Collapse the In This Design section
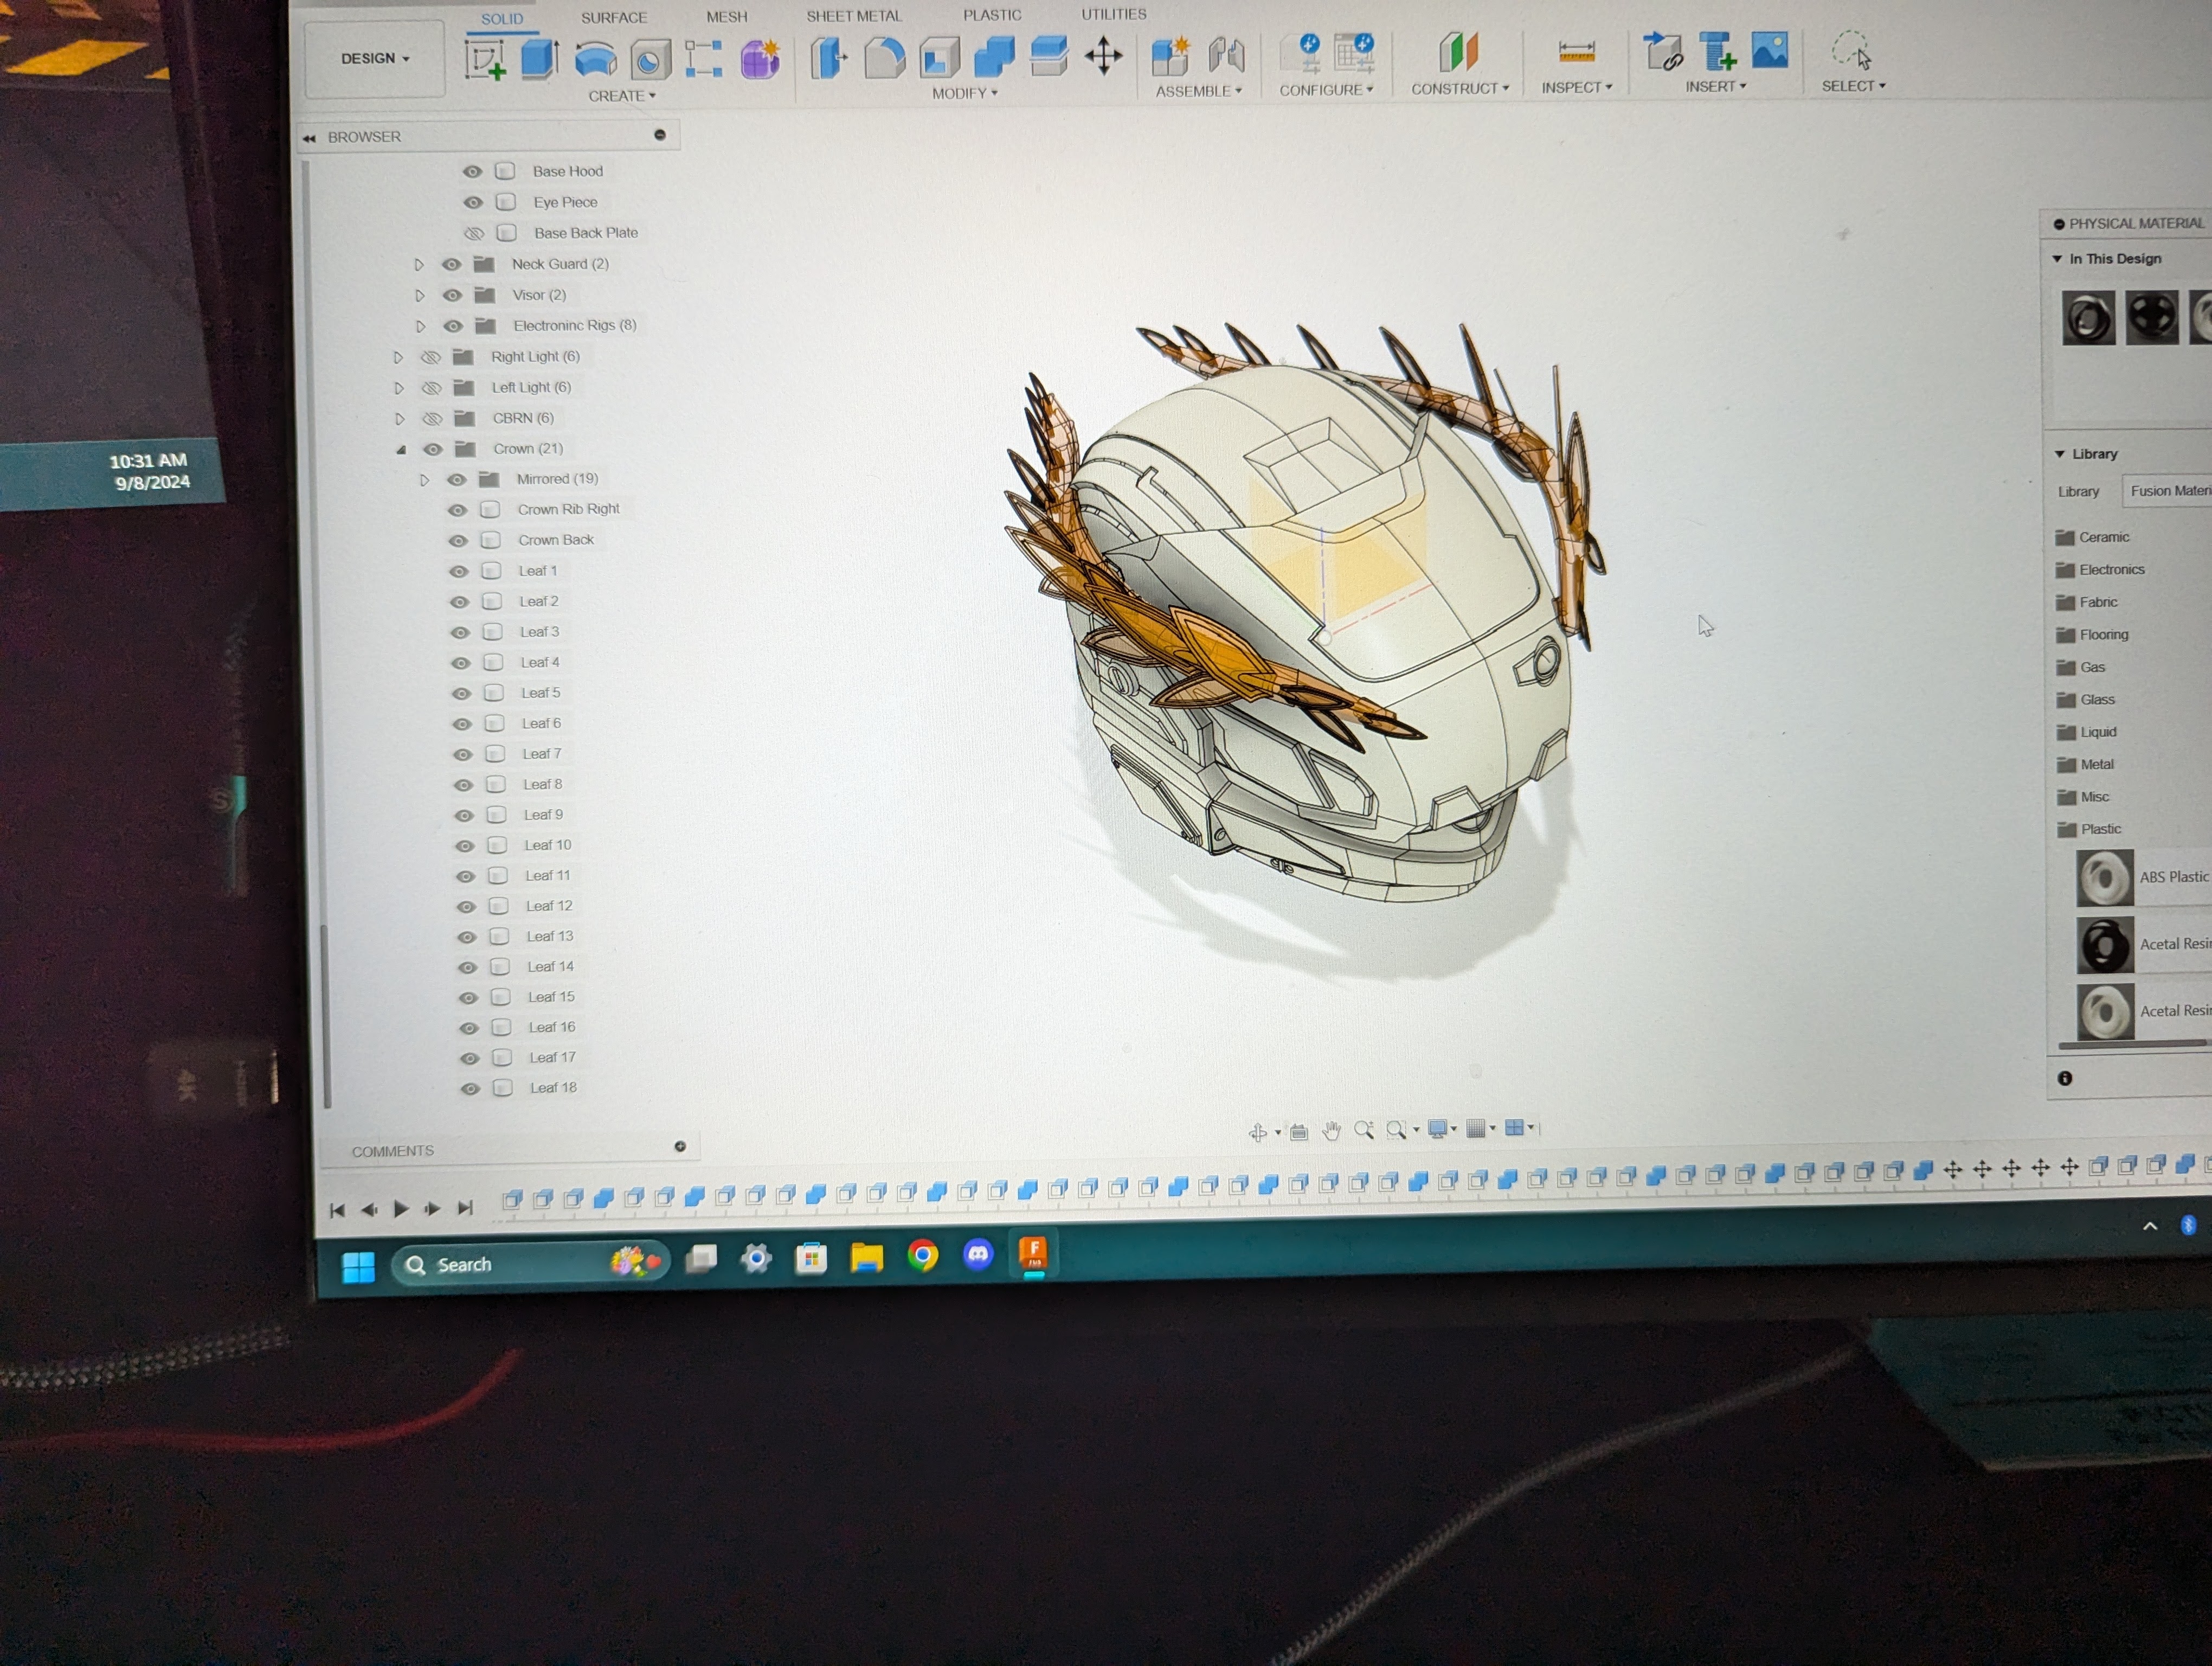Image resolution: width=2212 pixels, height=1666 pixels. tap(2057, 259)
